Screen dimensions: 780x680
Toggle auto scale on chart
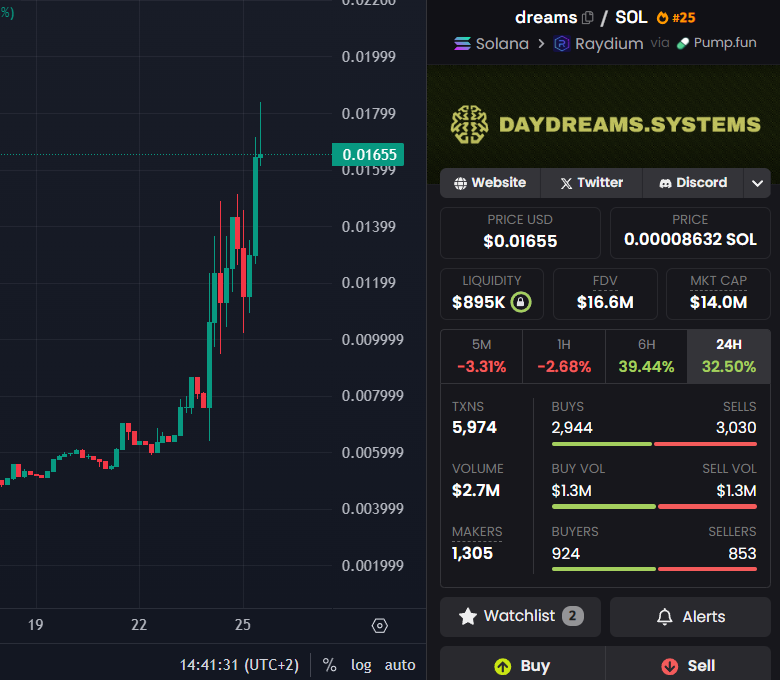click(x=400, y=665)
